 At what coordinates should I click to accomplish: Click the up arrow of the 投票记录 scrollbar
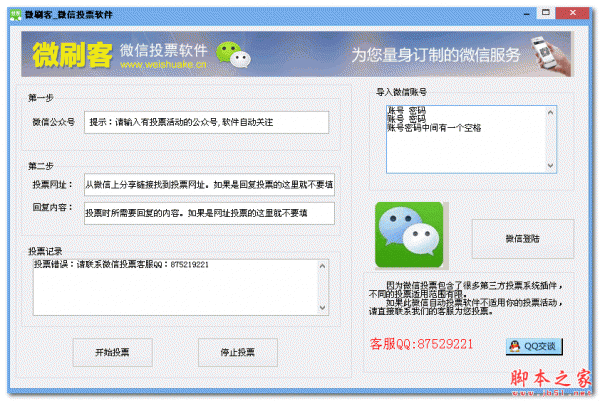(x=323, y=266)
